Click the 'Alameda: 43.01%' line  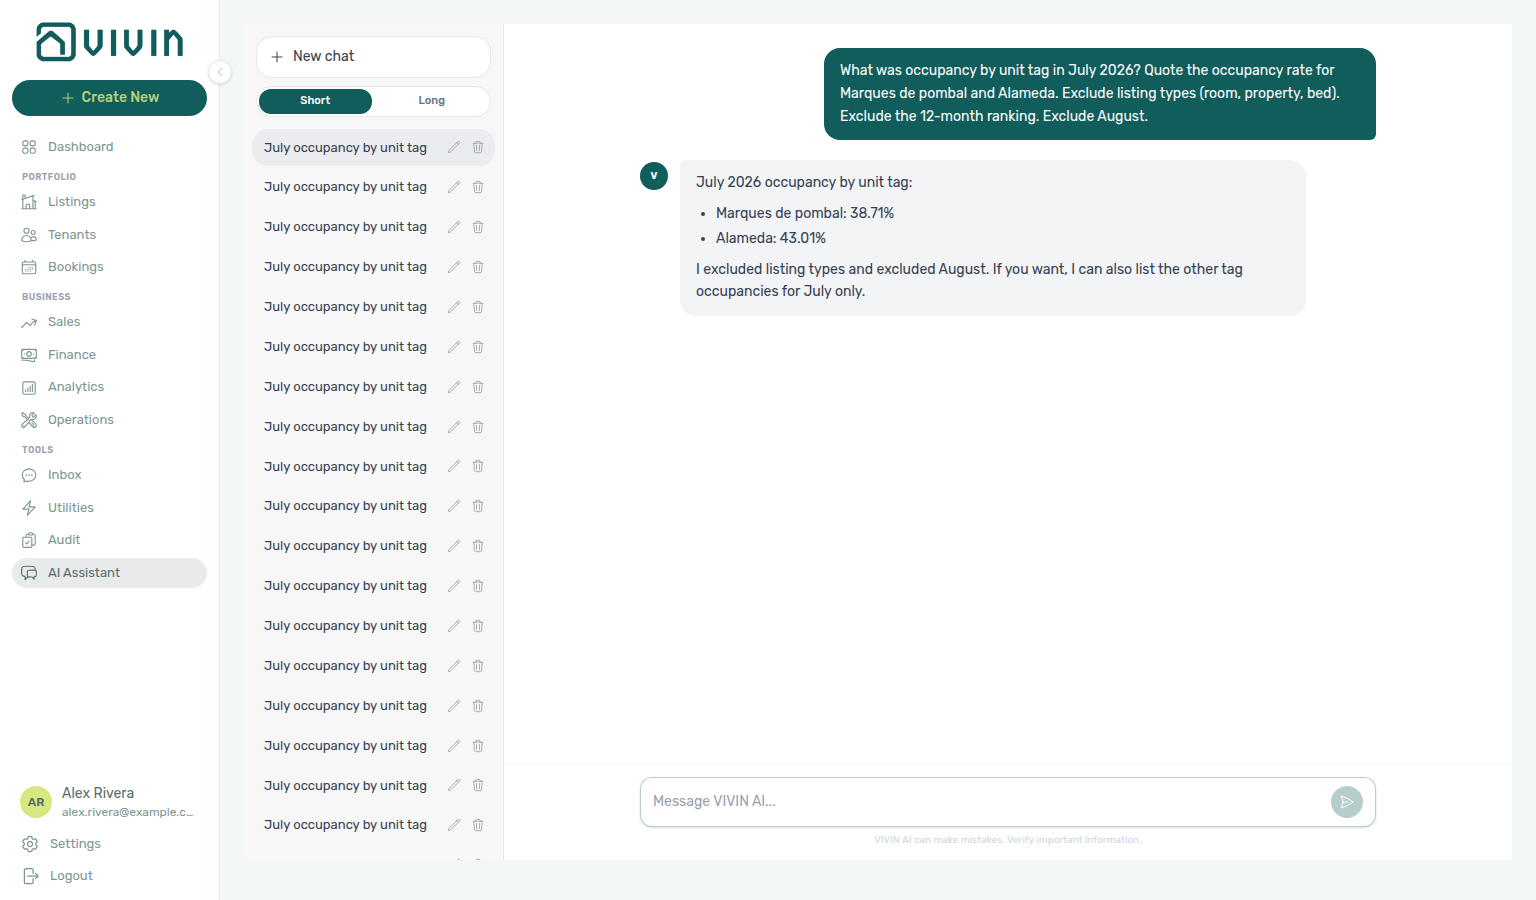771,238
